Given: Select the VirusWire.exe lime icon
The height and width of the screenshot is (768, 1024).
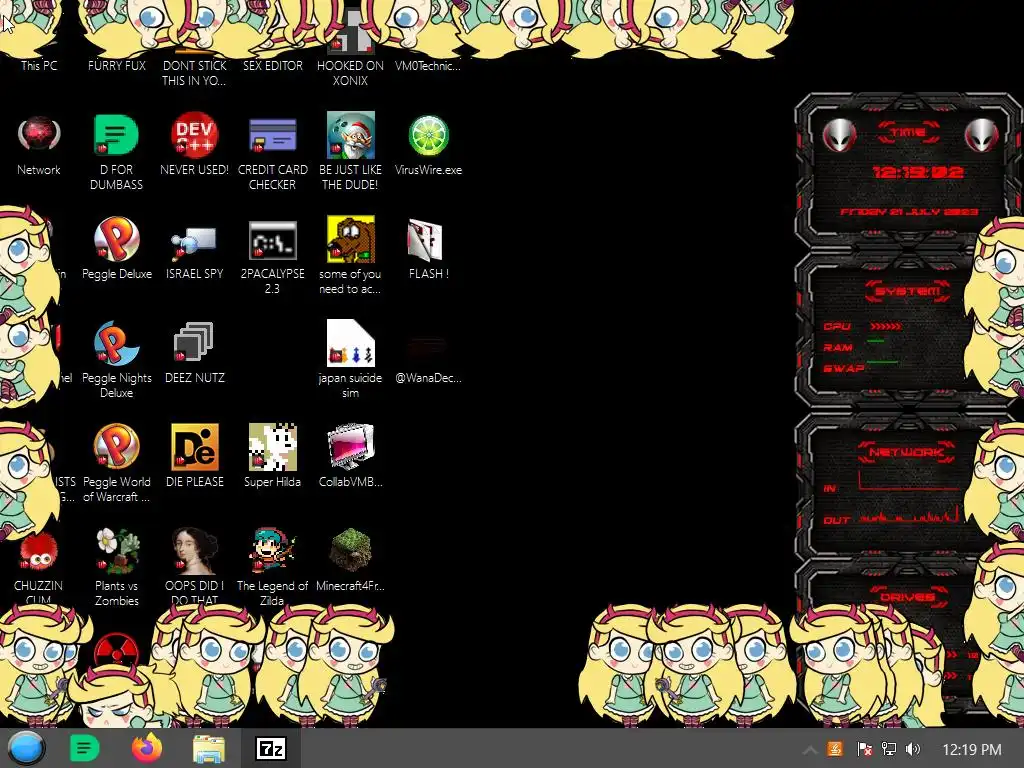Looking at the screenshot, I should pyautogui.click(x=428, y=136).
